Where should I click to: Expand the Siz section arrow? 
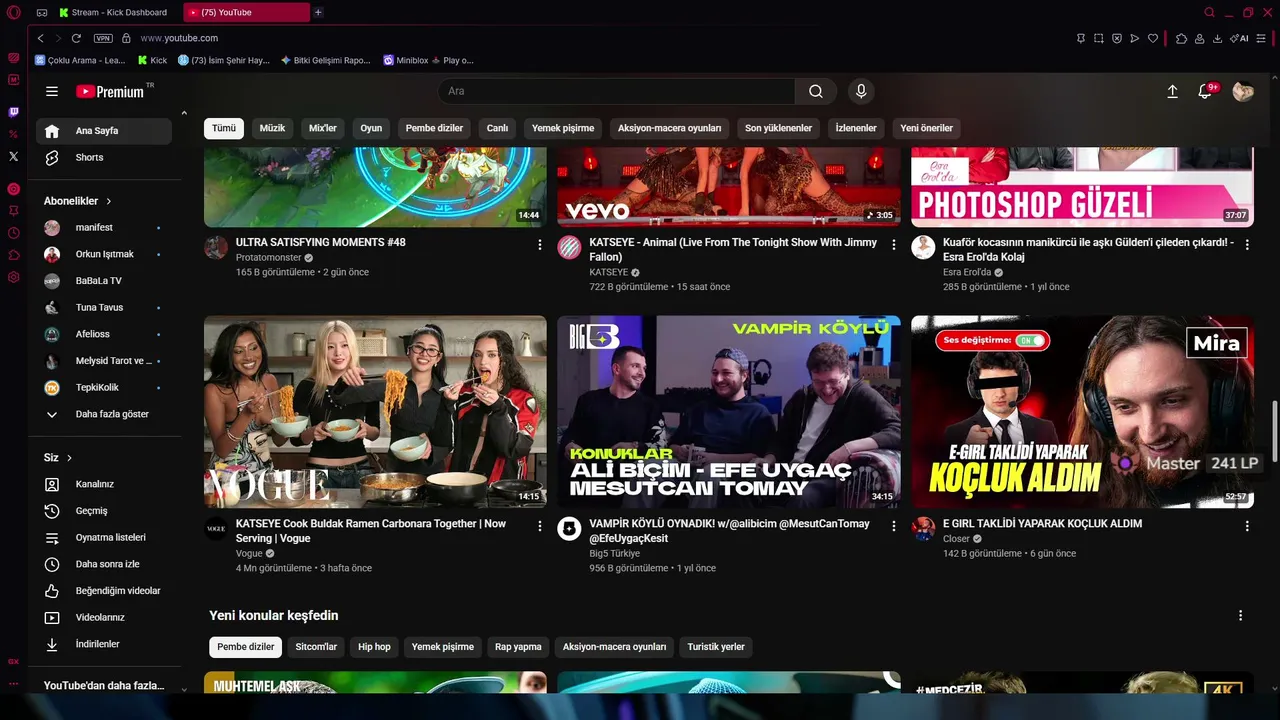[70, 458]
